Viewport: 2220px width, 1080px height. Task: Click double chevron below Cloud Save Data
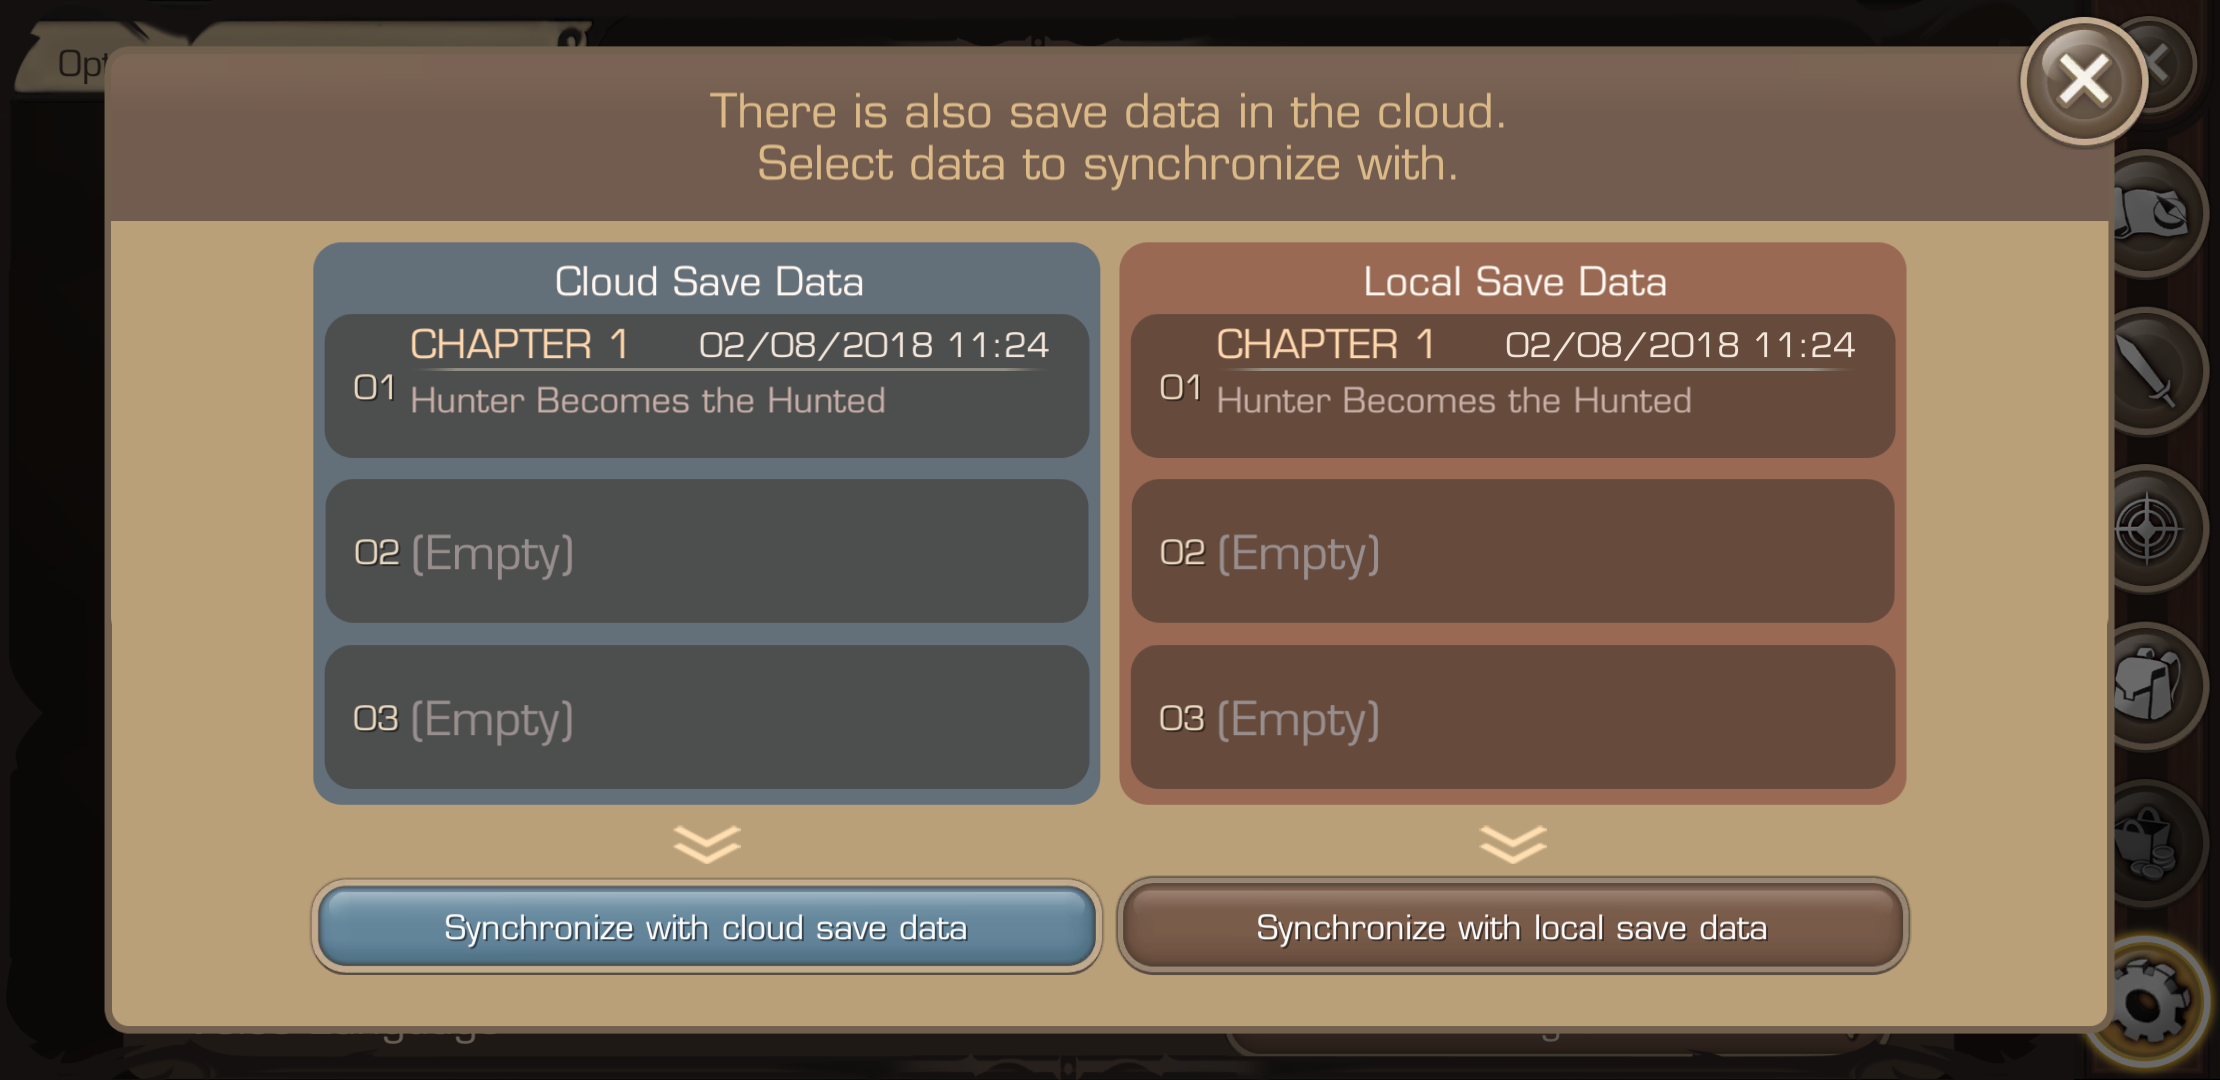[x=706, y=844]
